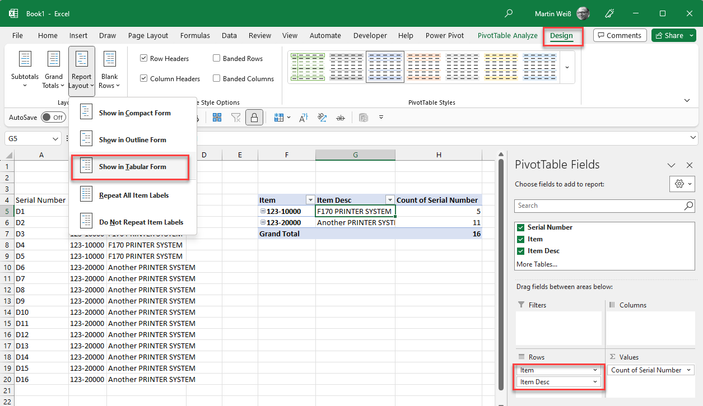Switch to the PivotTable Analyze tab

506,35
